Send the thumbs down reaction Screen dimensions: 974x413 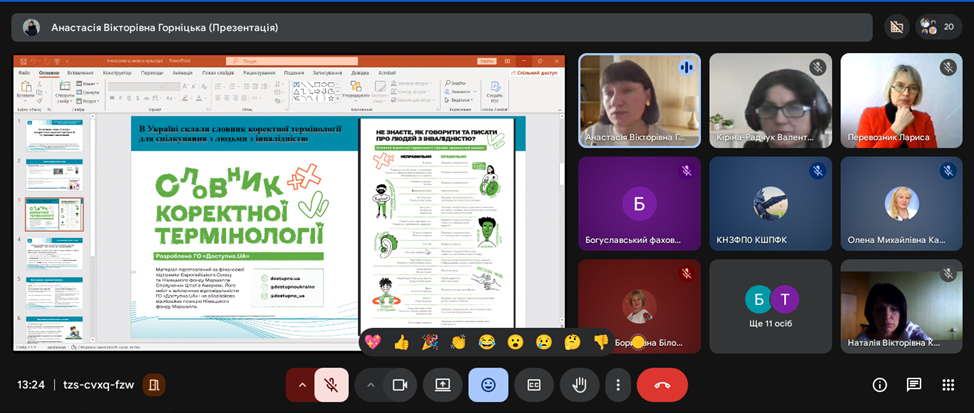click(600, 342)
